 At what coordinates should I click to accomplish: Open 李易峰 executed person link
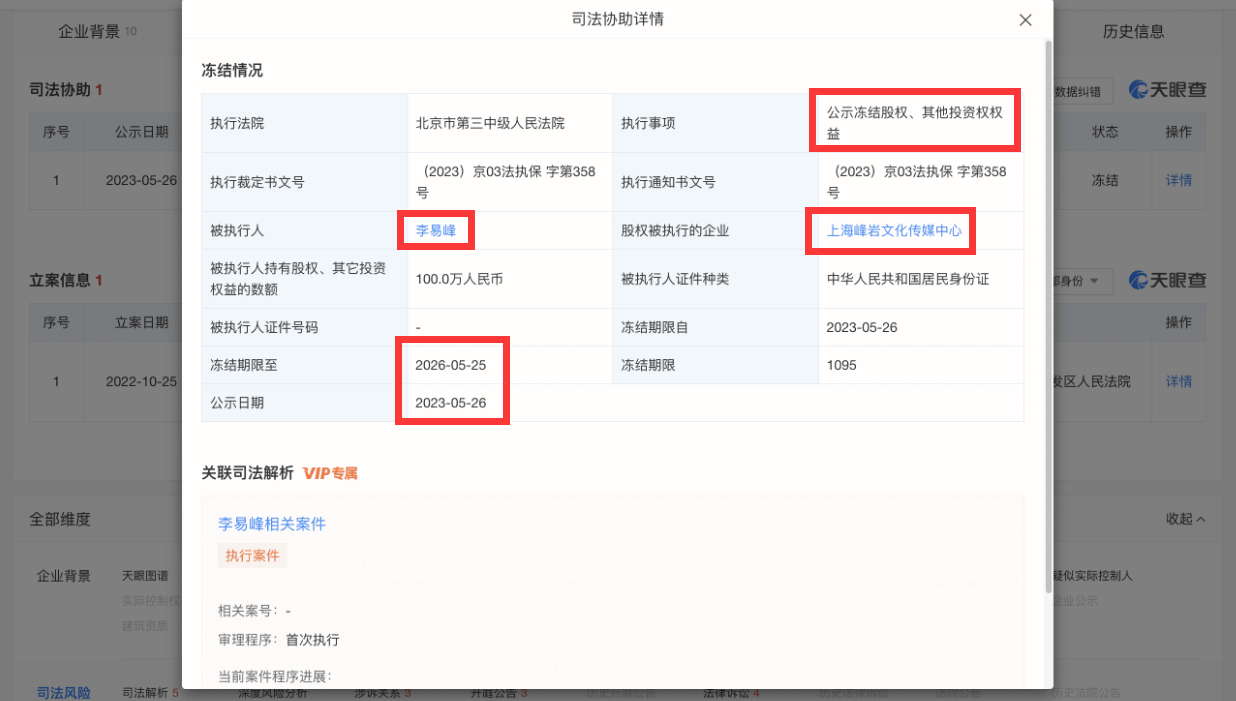click(x=436, y=231)
